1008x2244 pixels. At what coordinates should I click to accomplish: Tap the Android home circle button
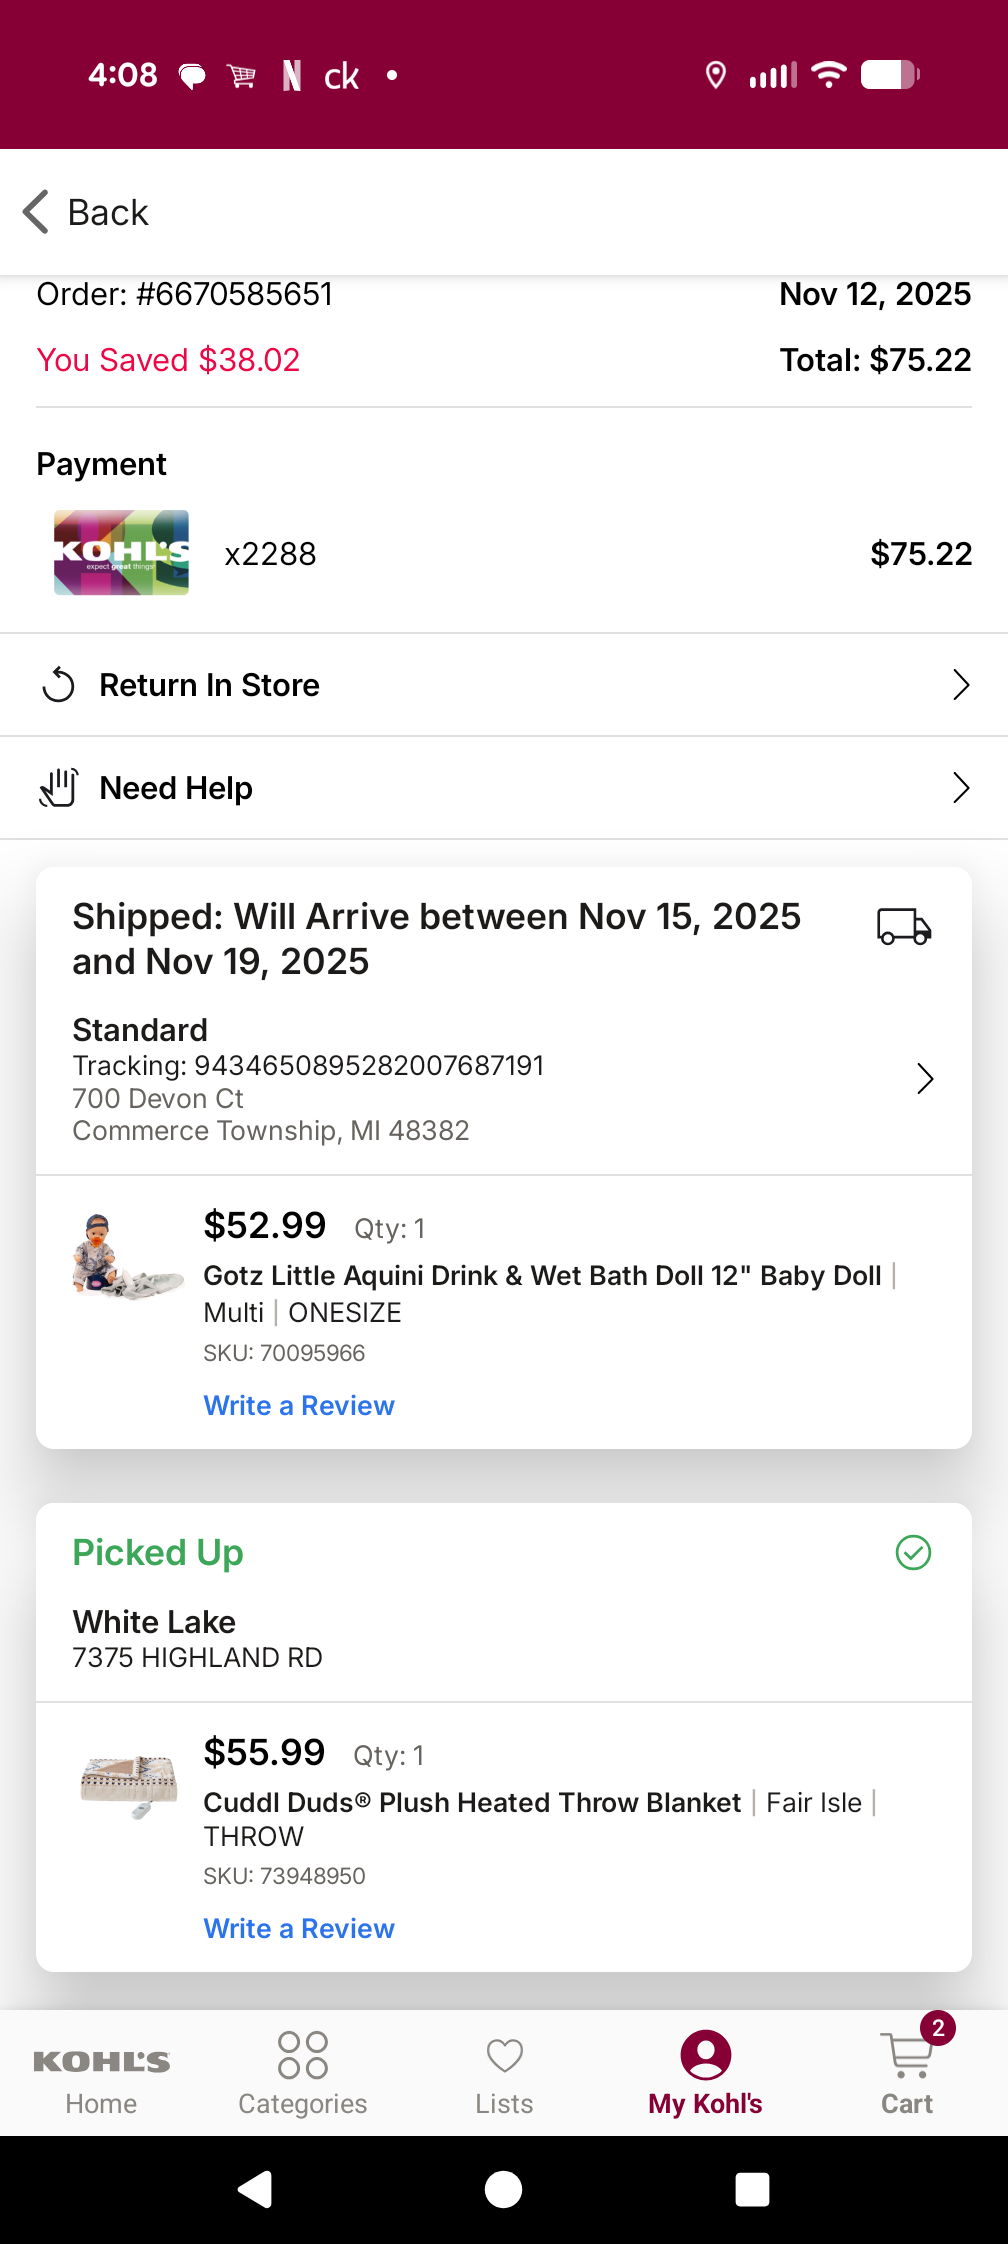504,2190
